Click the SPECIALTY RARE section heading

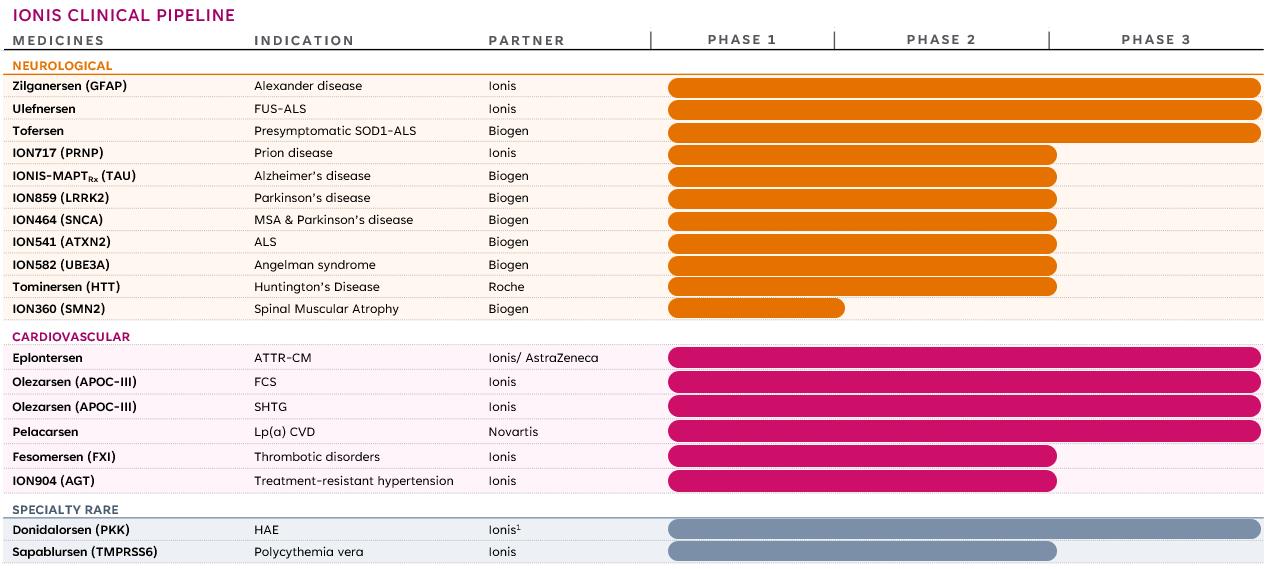click(x=65, y=510)
